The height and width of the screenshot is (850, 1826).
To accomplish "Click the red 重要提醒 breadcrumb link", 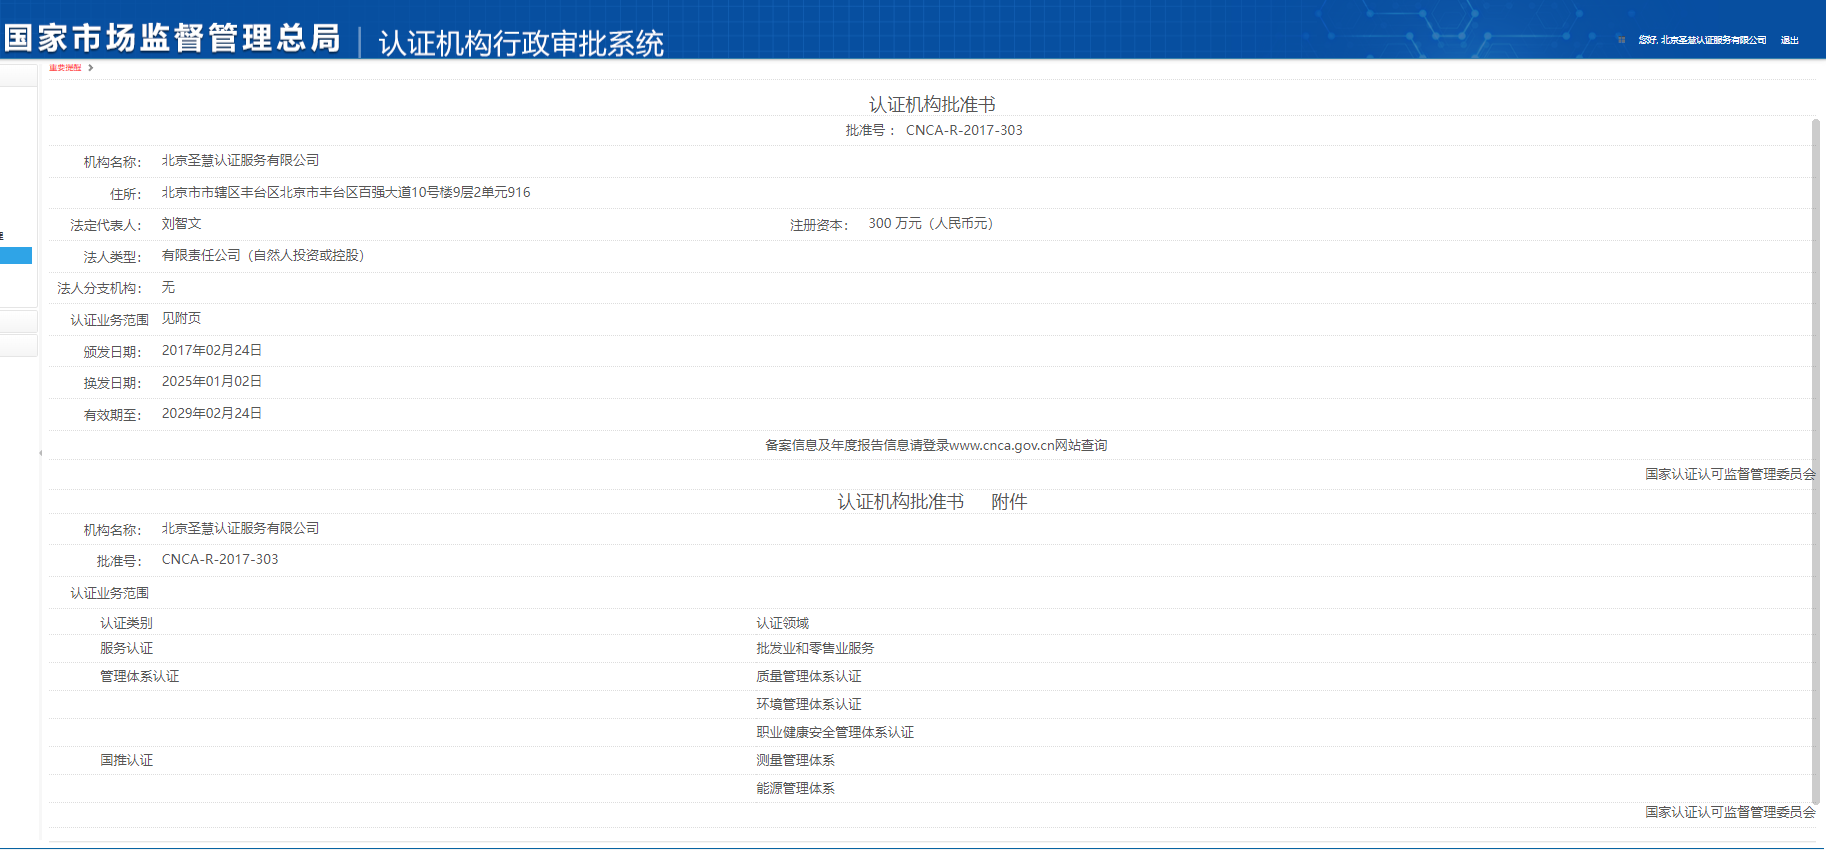I will pos(65,68).
